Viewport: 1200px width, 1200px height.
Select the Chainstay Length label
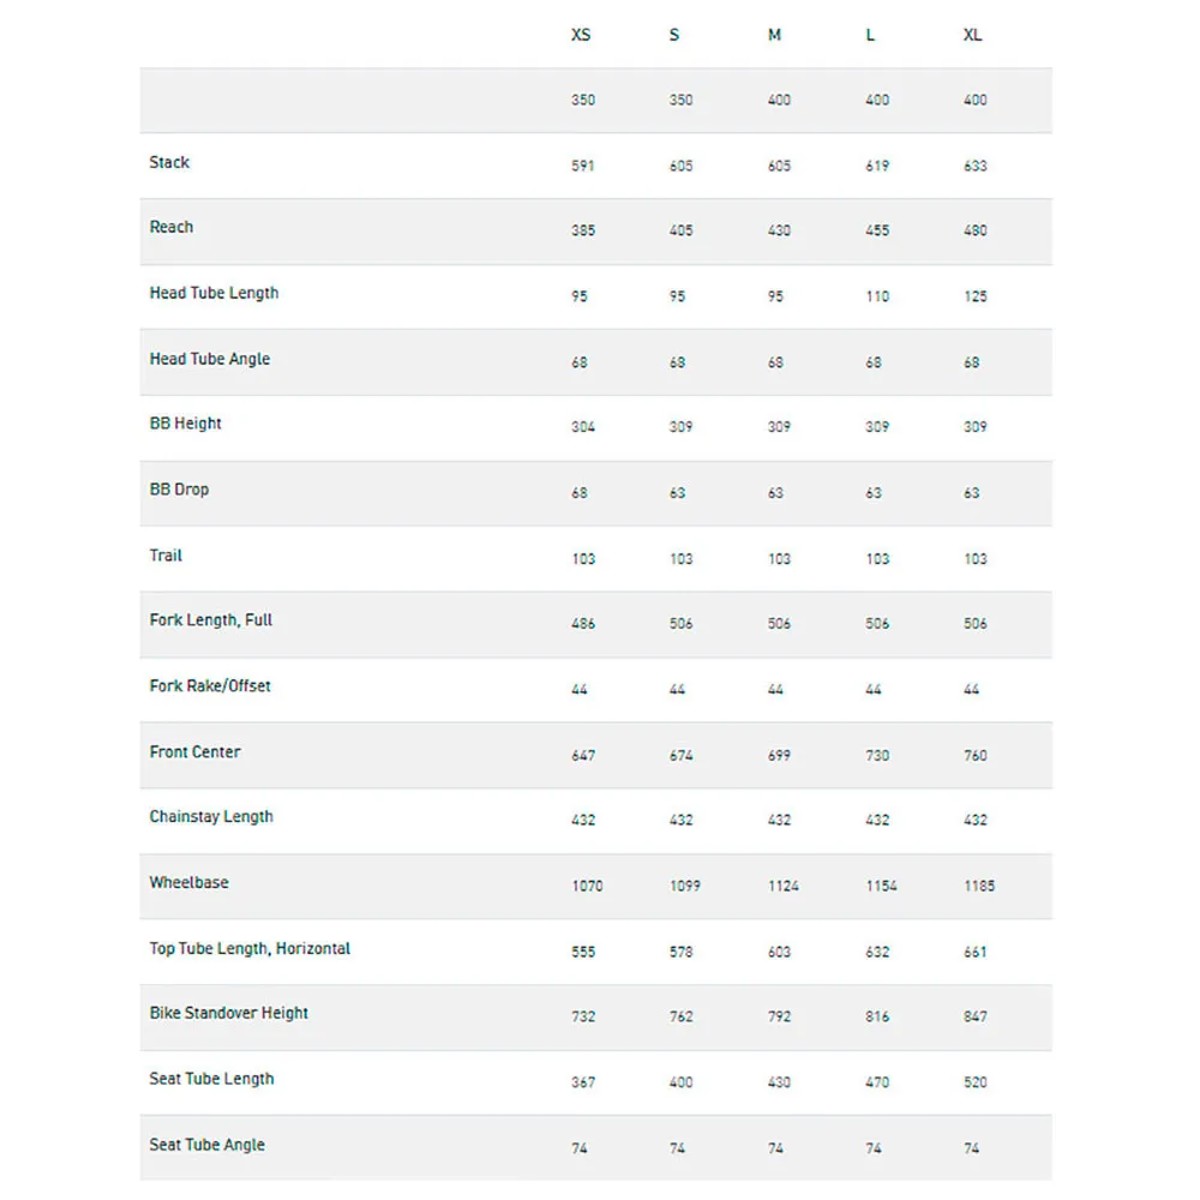(x=211, y=817)
